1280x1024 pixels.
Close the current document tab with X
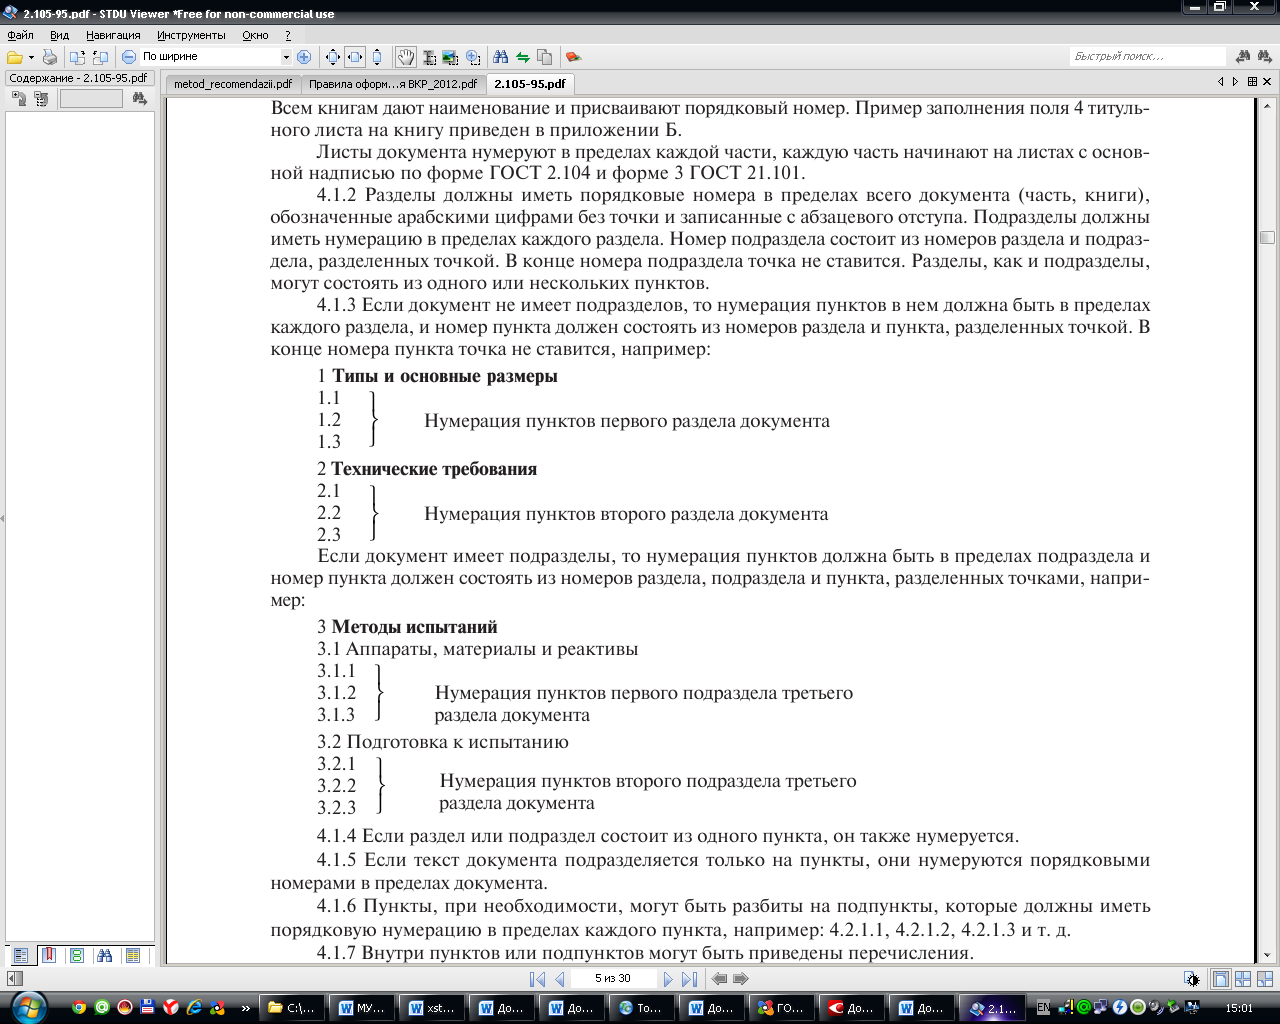point(1267,82)
